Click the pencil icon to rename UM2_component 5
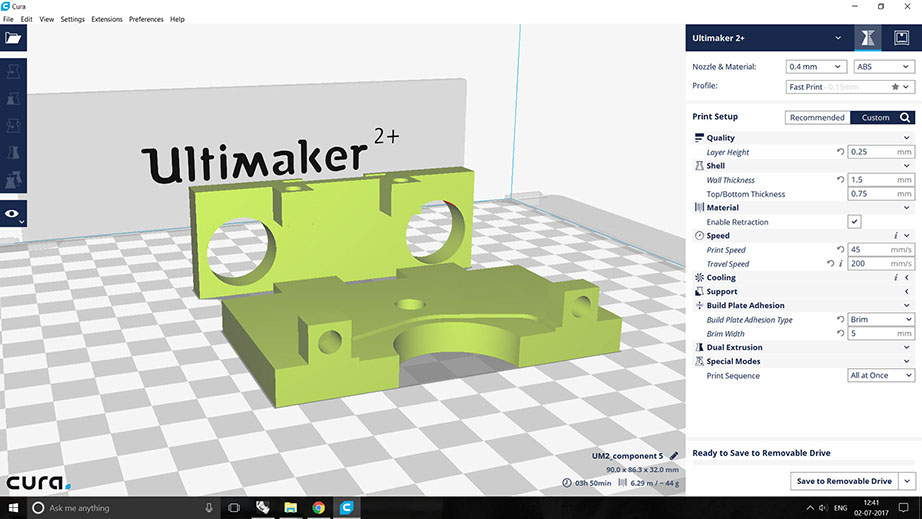This screenshot has width=922, height=519. click(674, 456)
